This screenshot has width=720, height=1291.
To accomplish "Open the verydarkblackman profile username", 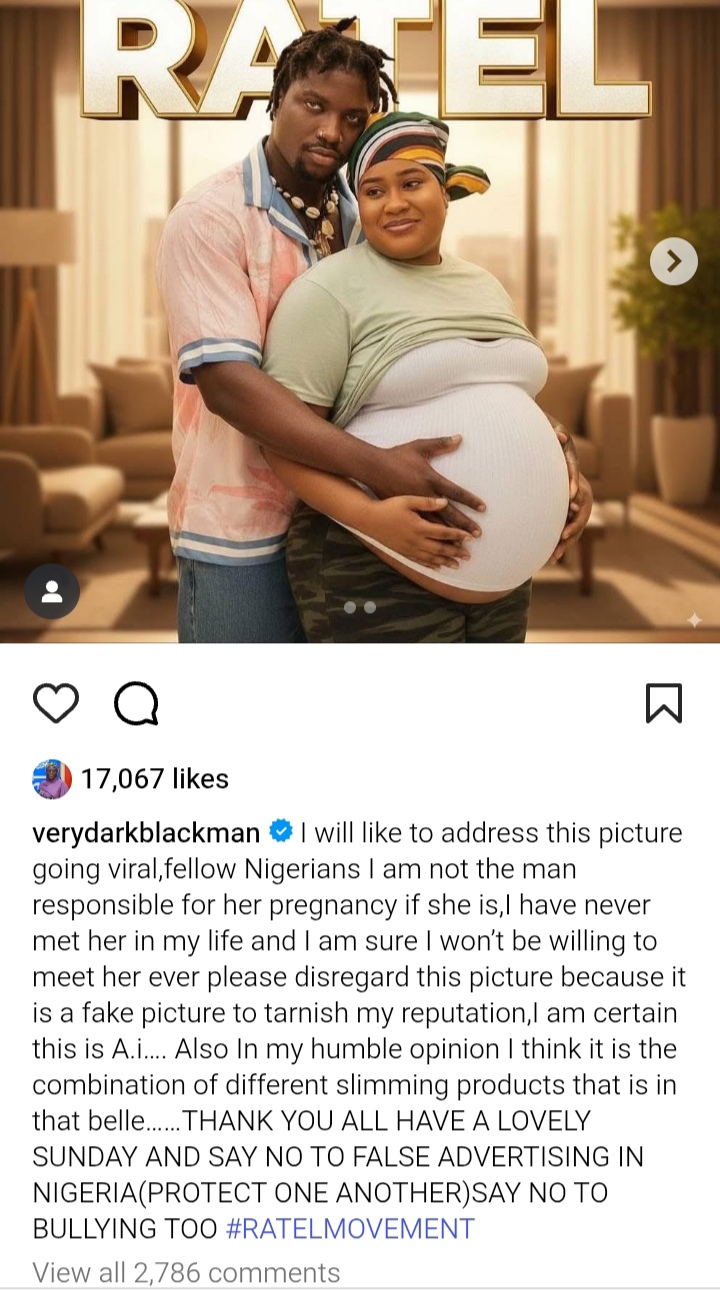I will pyautogui.click(x=146, y=833).
